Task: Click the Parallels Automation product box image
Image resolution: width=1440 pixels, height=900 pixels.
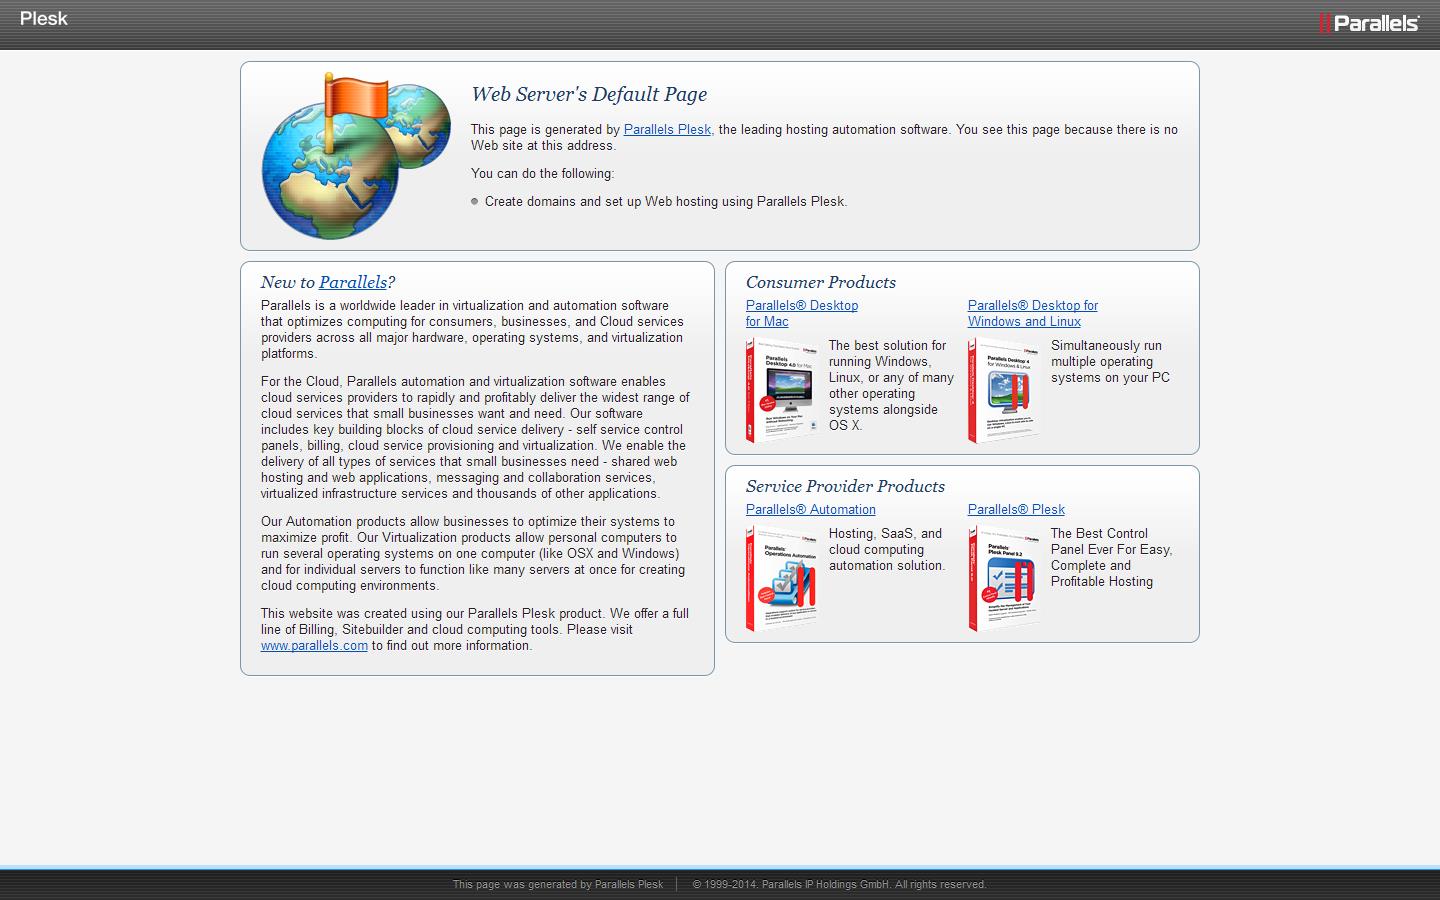Action: [782, 578]
